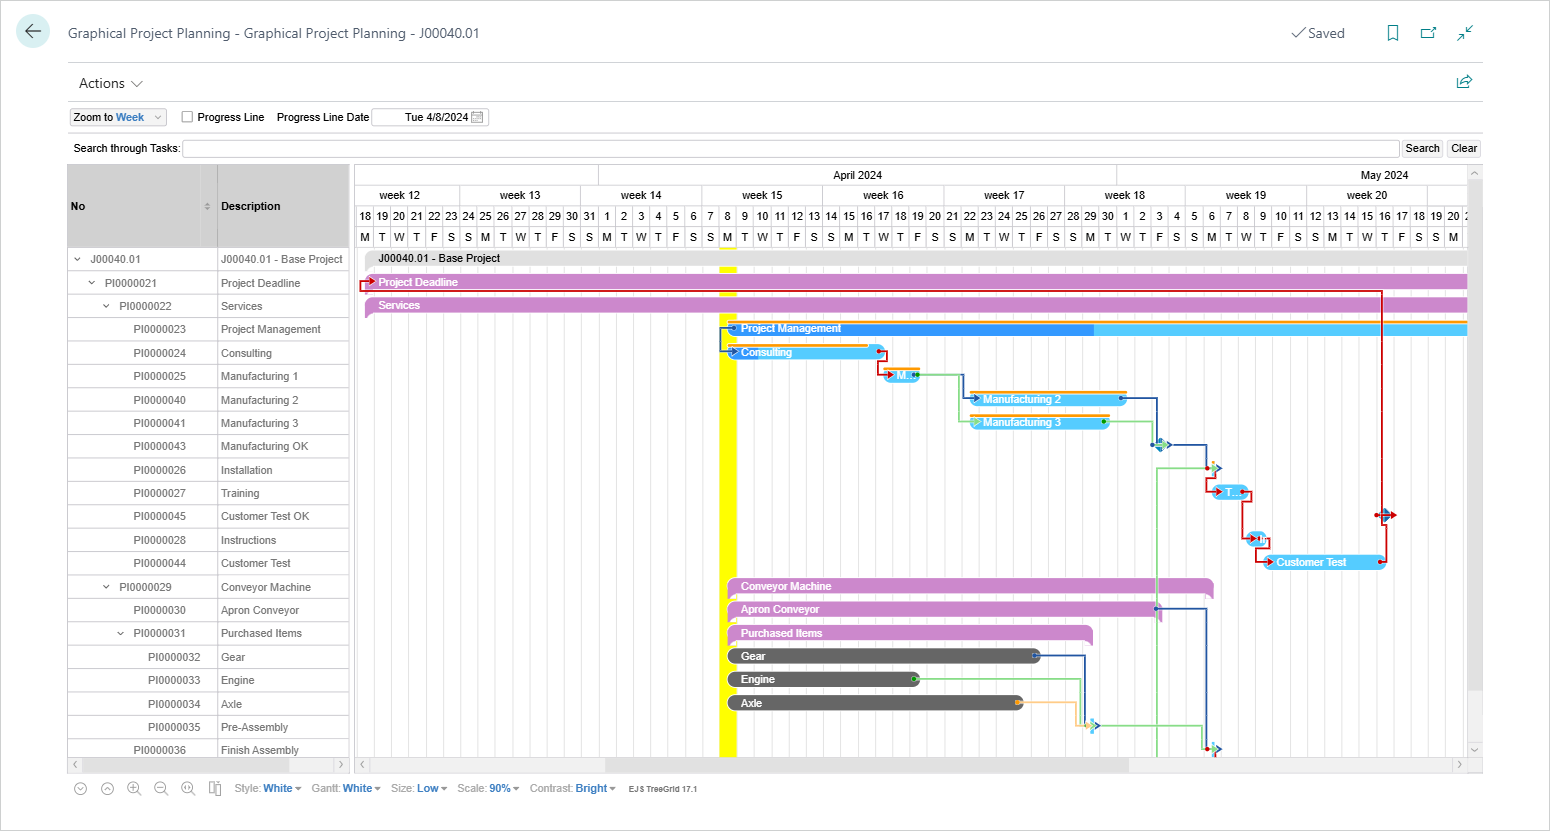This screenshot has height=831, width=1550.
Task: Select the zoom out magnifier icon
Action: [161, 788]
